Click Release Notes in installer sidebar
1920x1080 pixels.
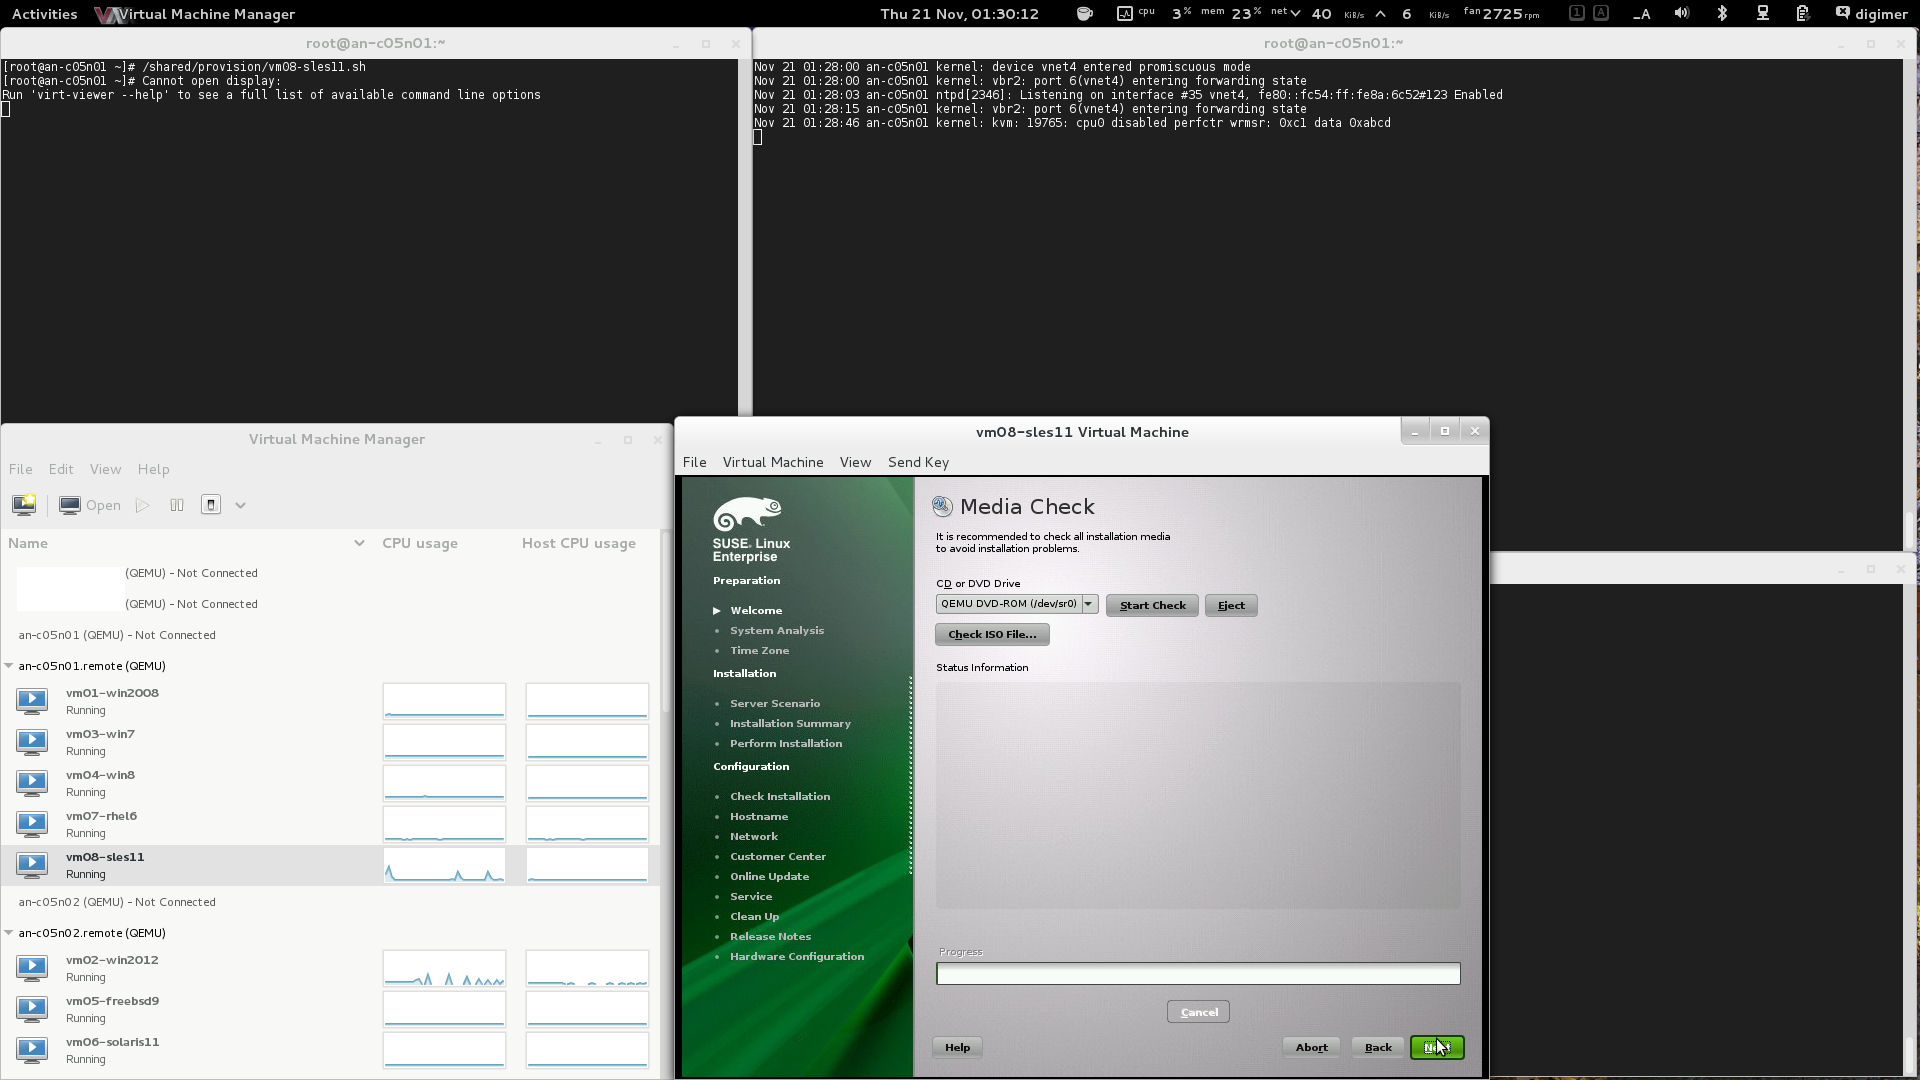point(770,936)
